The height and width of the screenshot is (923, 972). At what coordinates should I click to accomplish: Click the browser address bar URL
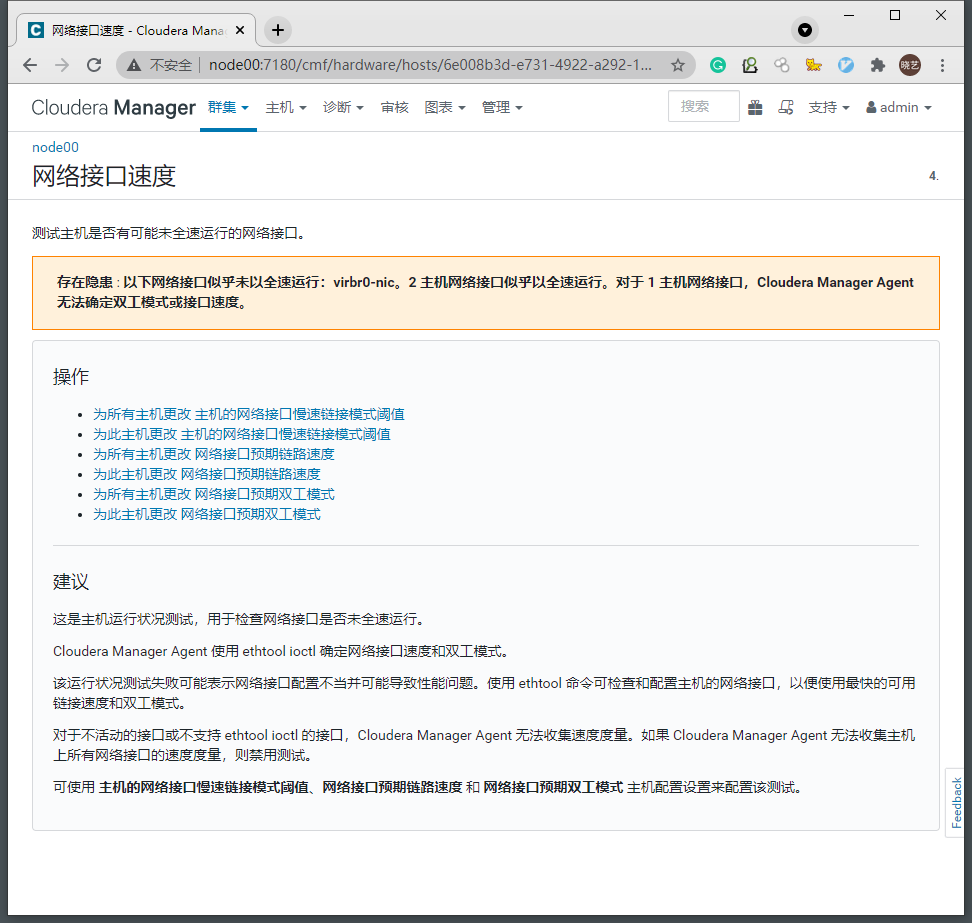pyautogui.click(x=430, y=65)
